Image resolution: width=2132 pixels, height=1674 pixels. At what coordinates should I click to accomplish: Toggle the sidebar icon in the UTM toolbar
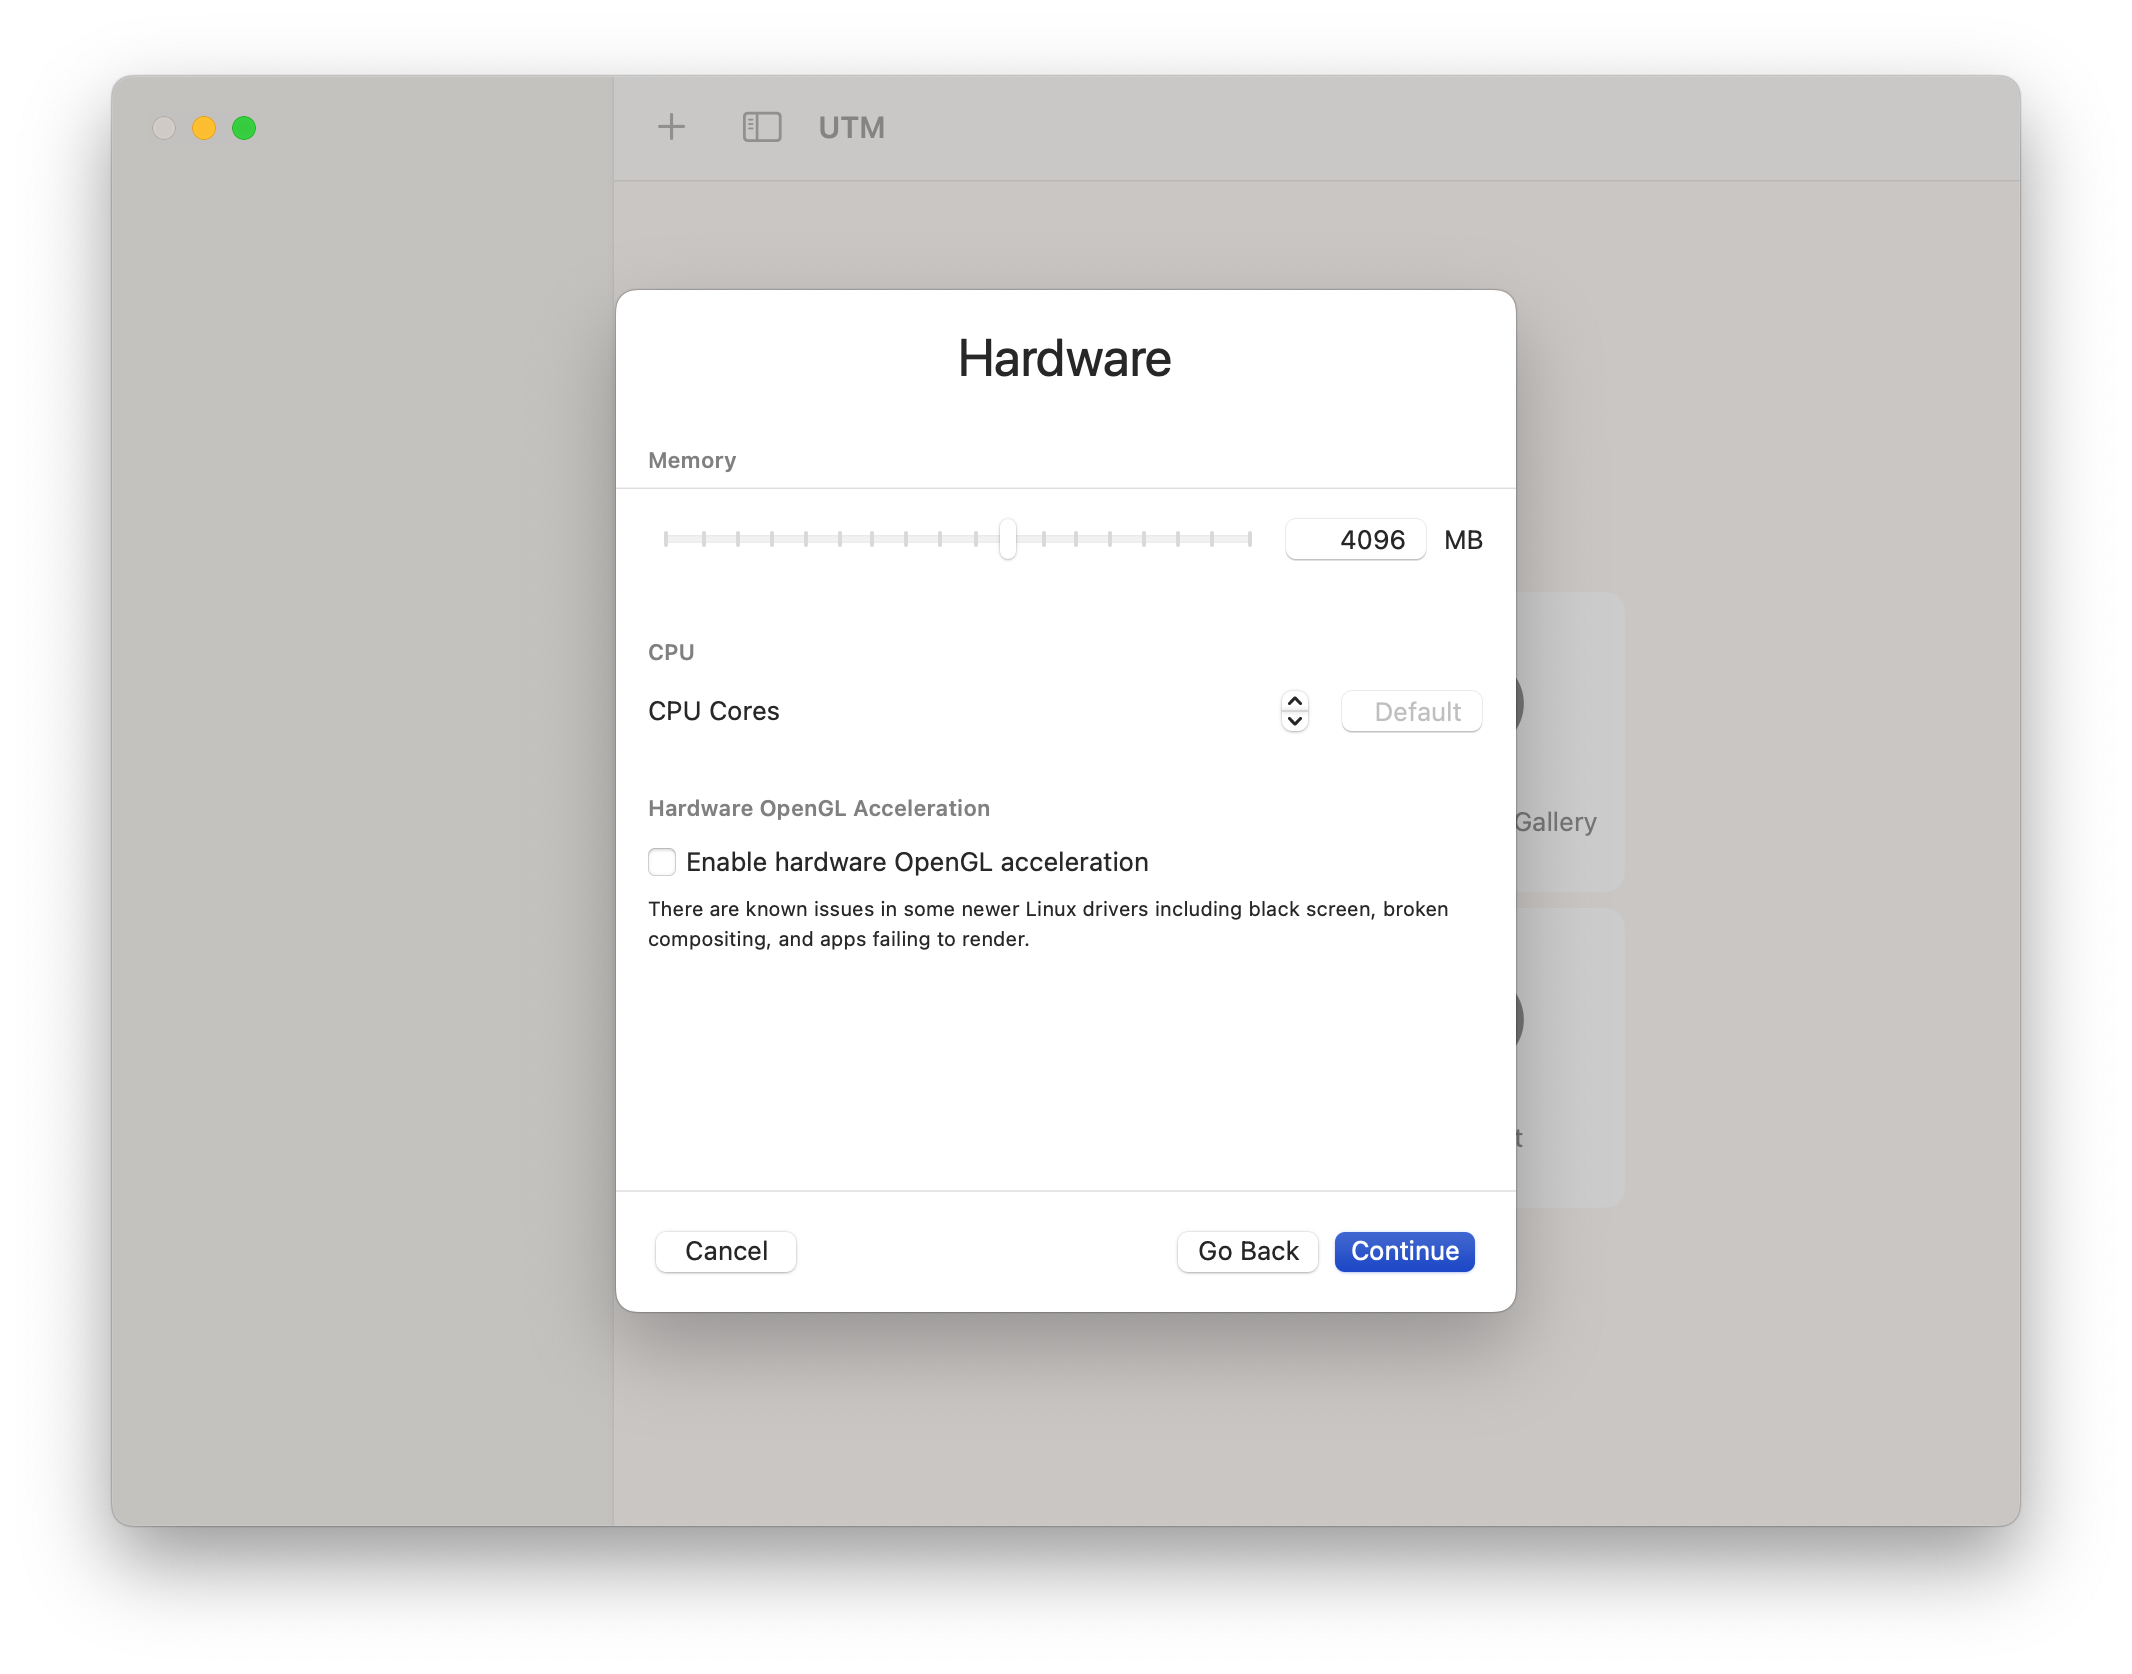click(x=761, y=127)
